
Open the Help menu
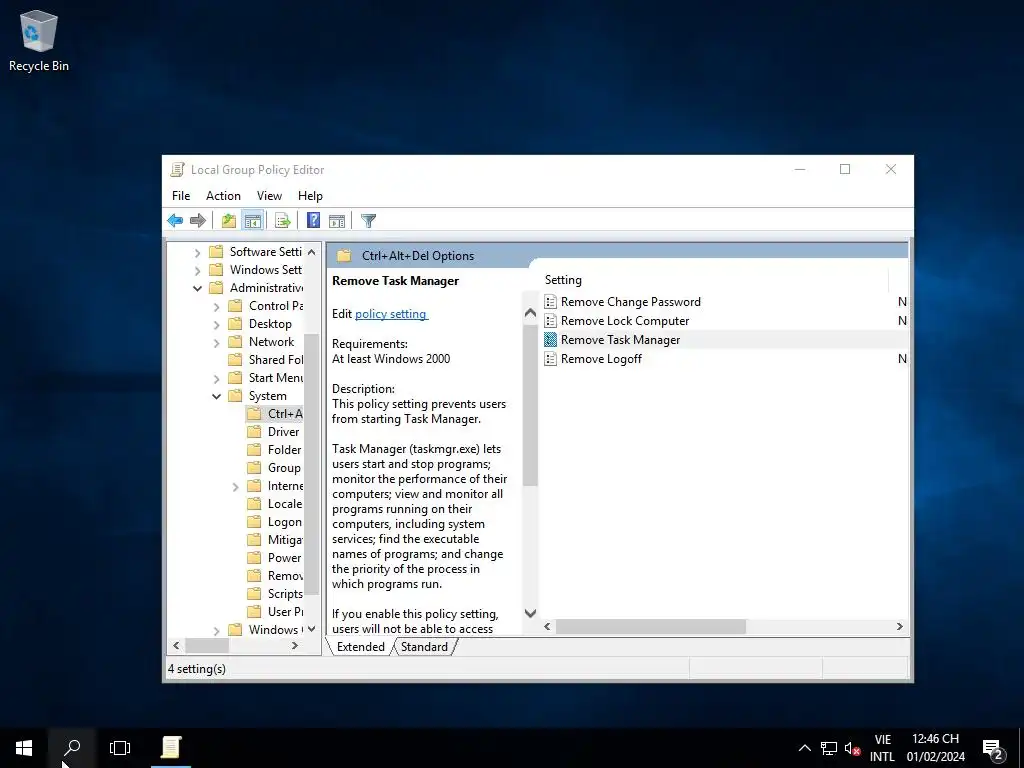[x=310, y=196]
